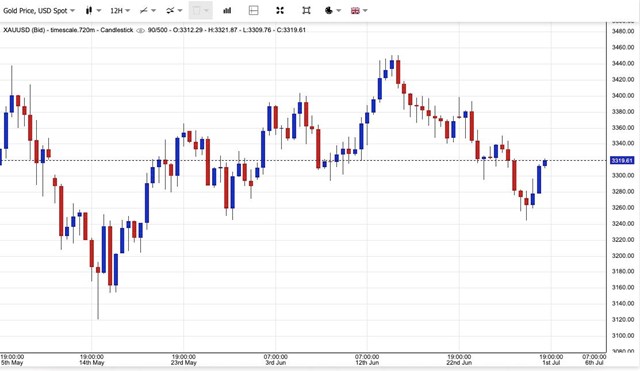Open the drawing line tools menu
640x371 pixels.
coord(148,11)
